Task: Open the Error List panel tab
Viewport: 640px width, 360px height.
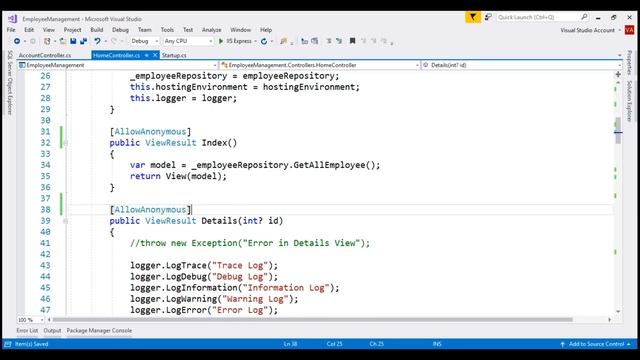Action: (x=27, y=331)
